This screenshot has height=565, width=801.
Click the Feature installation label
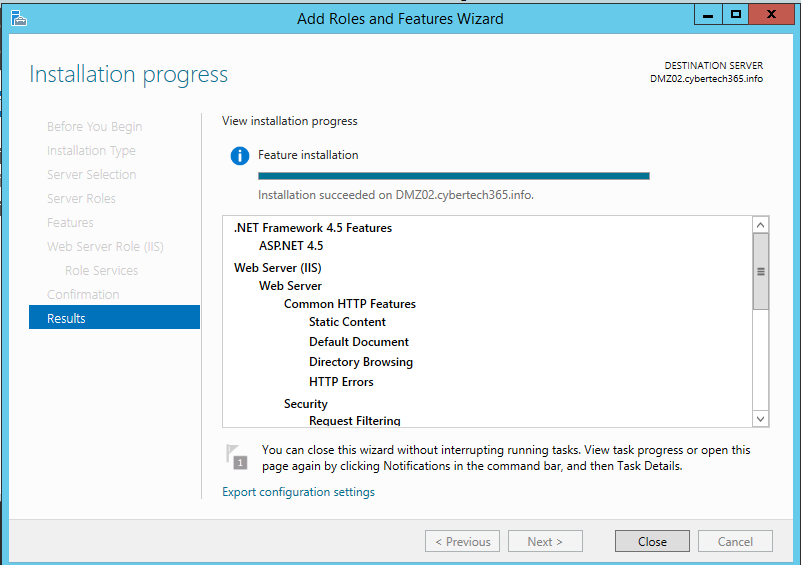click(308, 155)
